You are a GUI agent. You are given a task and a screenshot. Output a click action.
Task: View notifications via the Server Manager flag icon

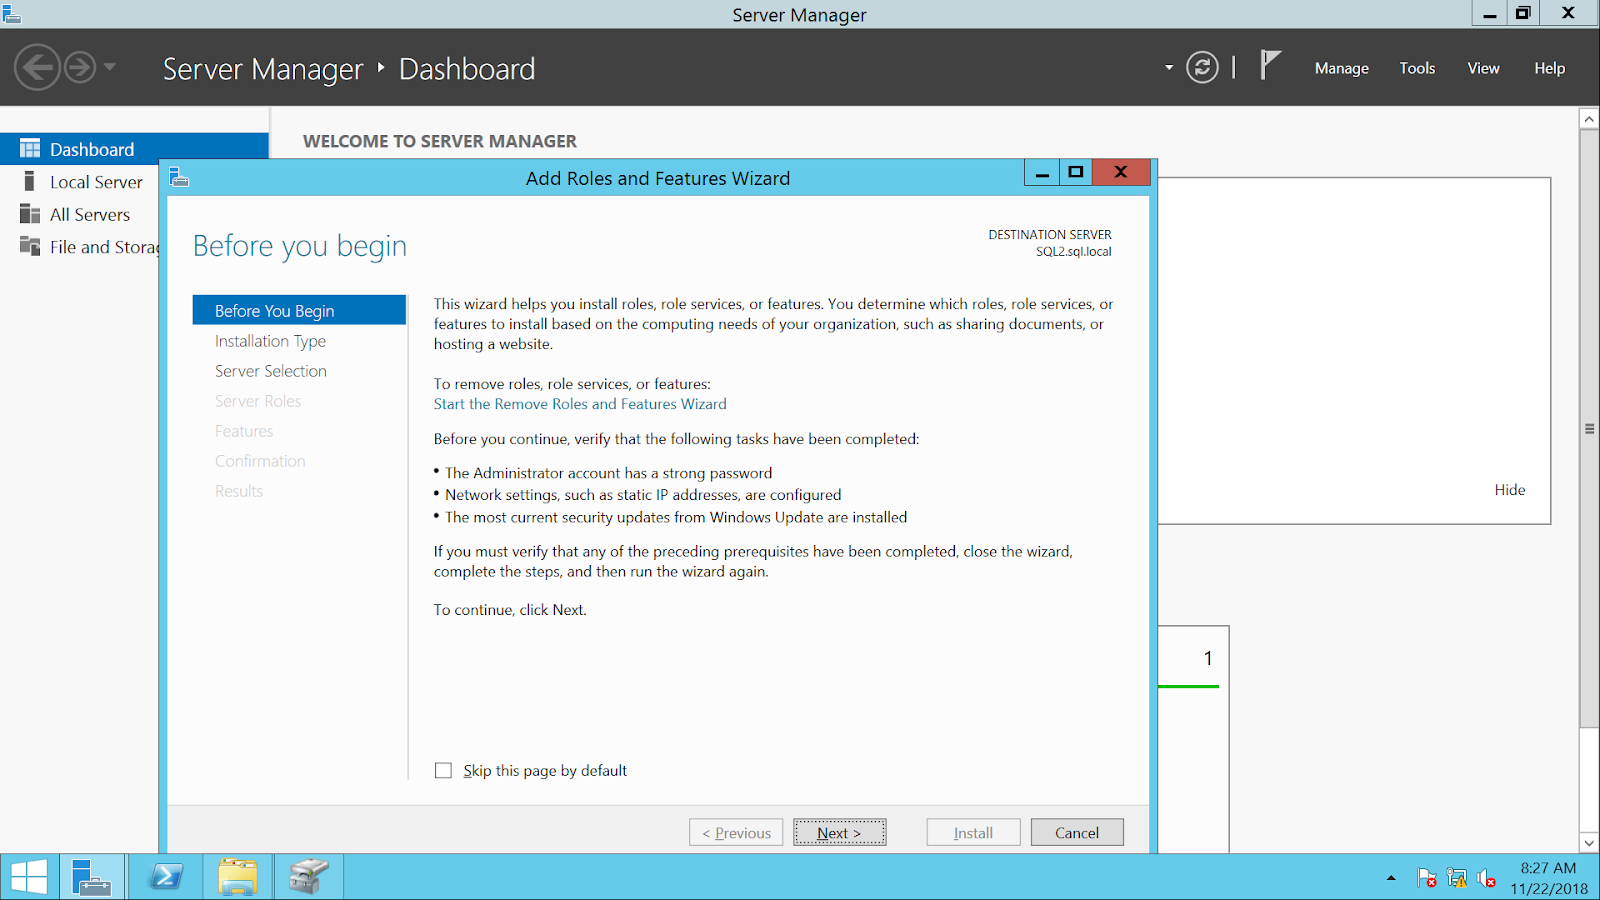point(1268,67)
